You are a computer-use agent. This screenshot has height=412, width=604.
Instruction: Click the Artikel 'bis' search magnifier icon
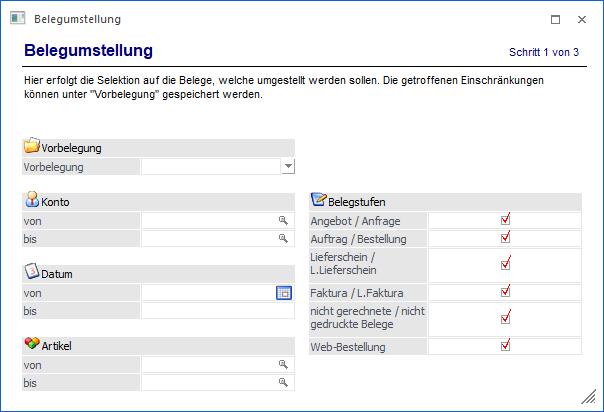(x=283, y=383)
